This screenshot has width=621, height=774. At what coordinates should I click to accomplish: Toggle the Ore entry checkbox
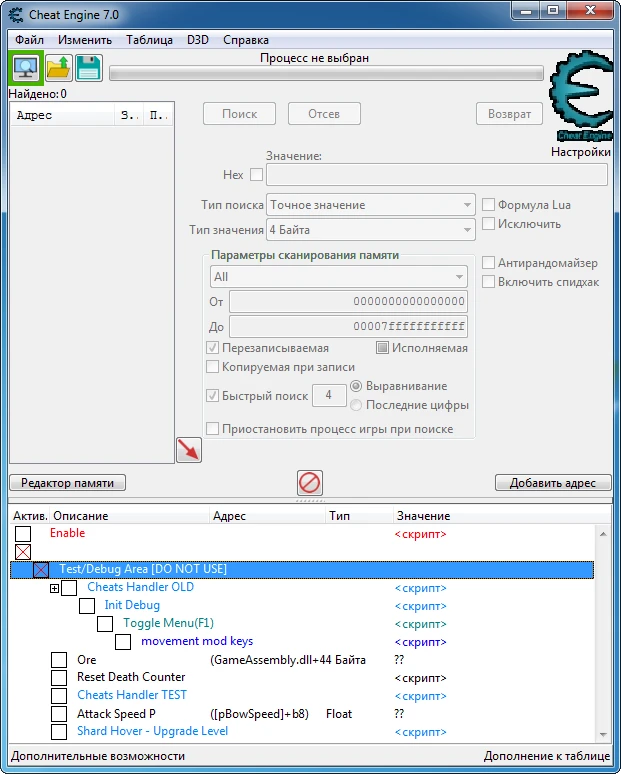59,660
